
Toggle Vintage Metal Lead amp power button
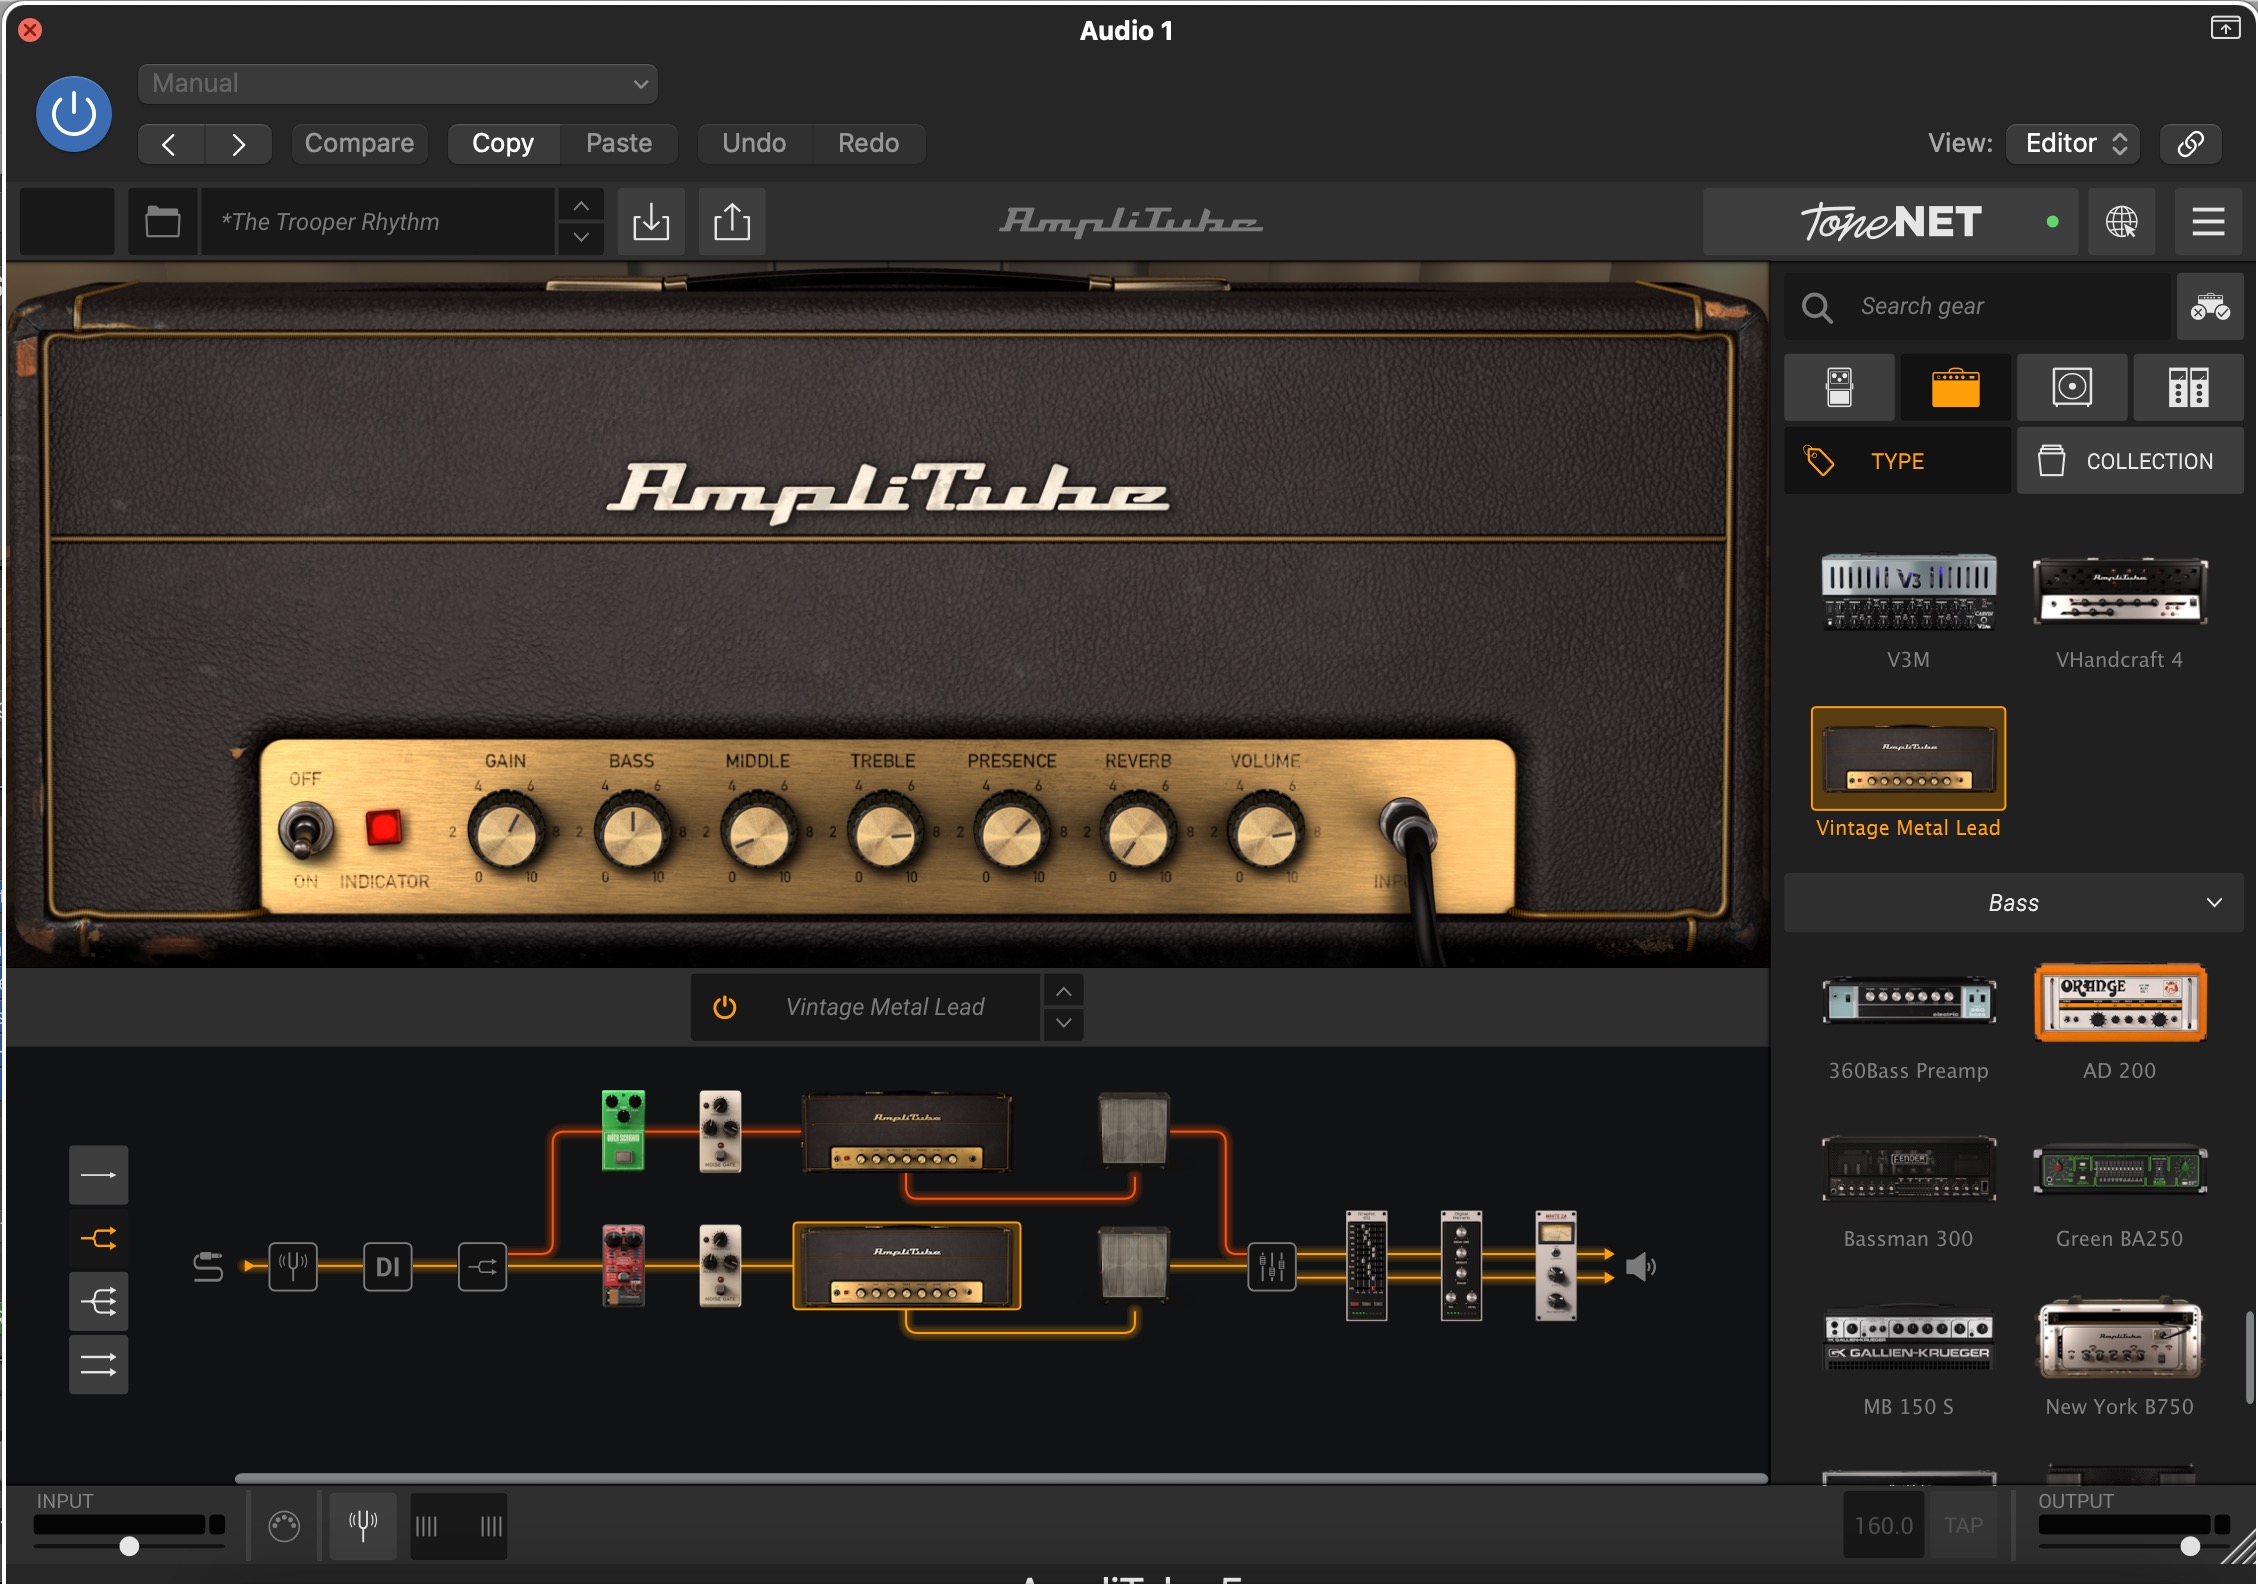click(724, 1007)
